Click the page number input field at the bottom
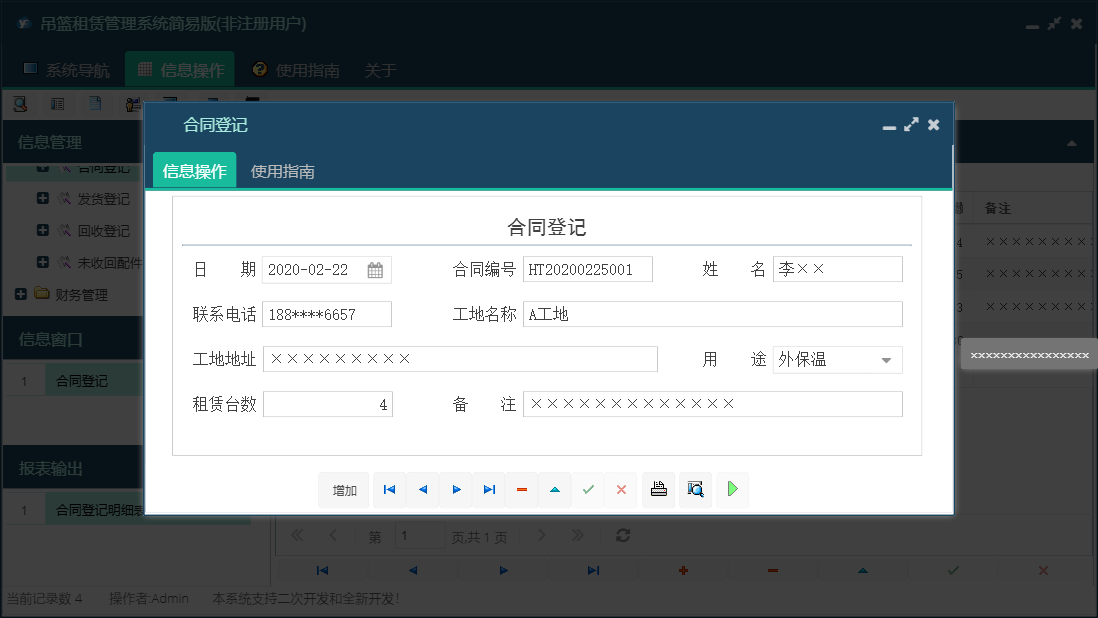1098x618 pixels. 420,536
